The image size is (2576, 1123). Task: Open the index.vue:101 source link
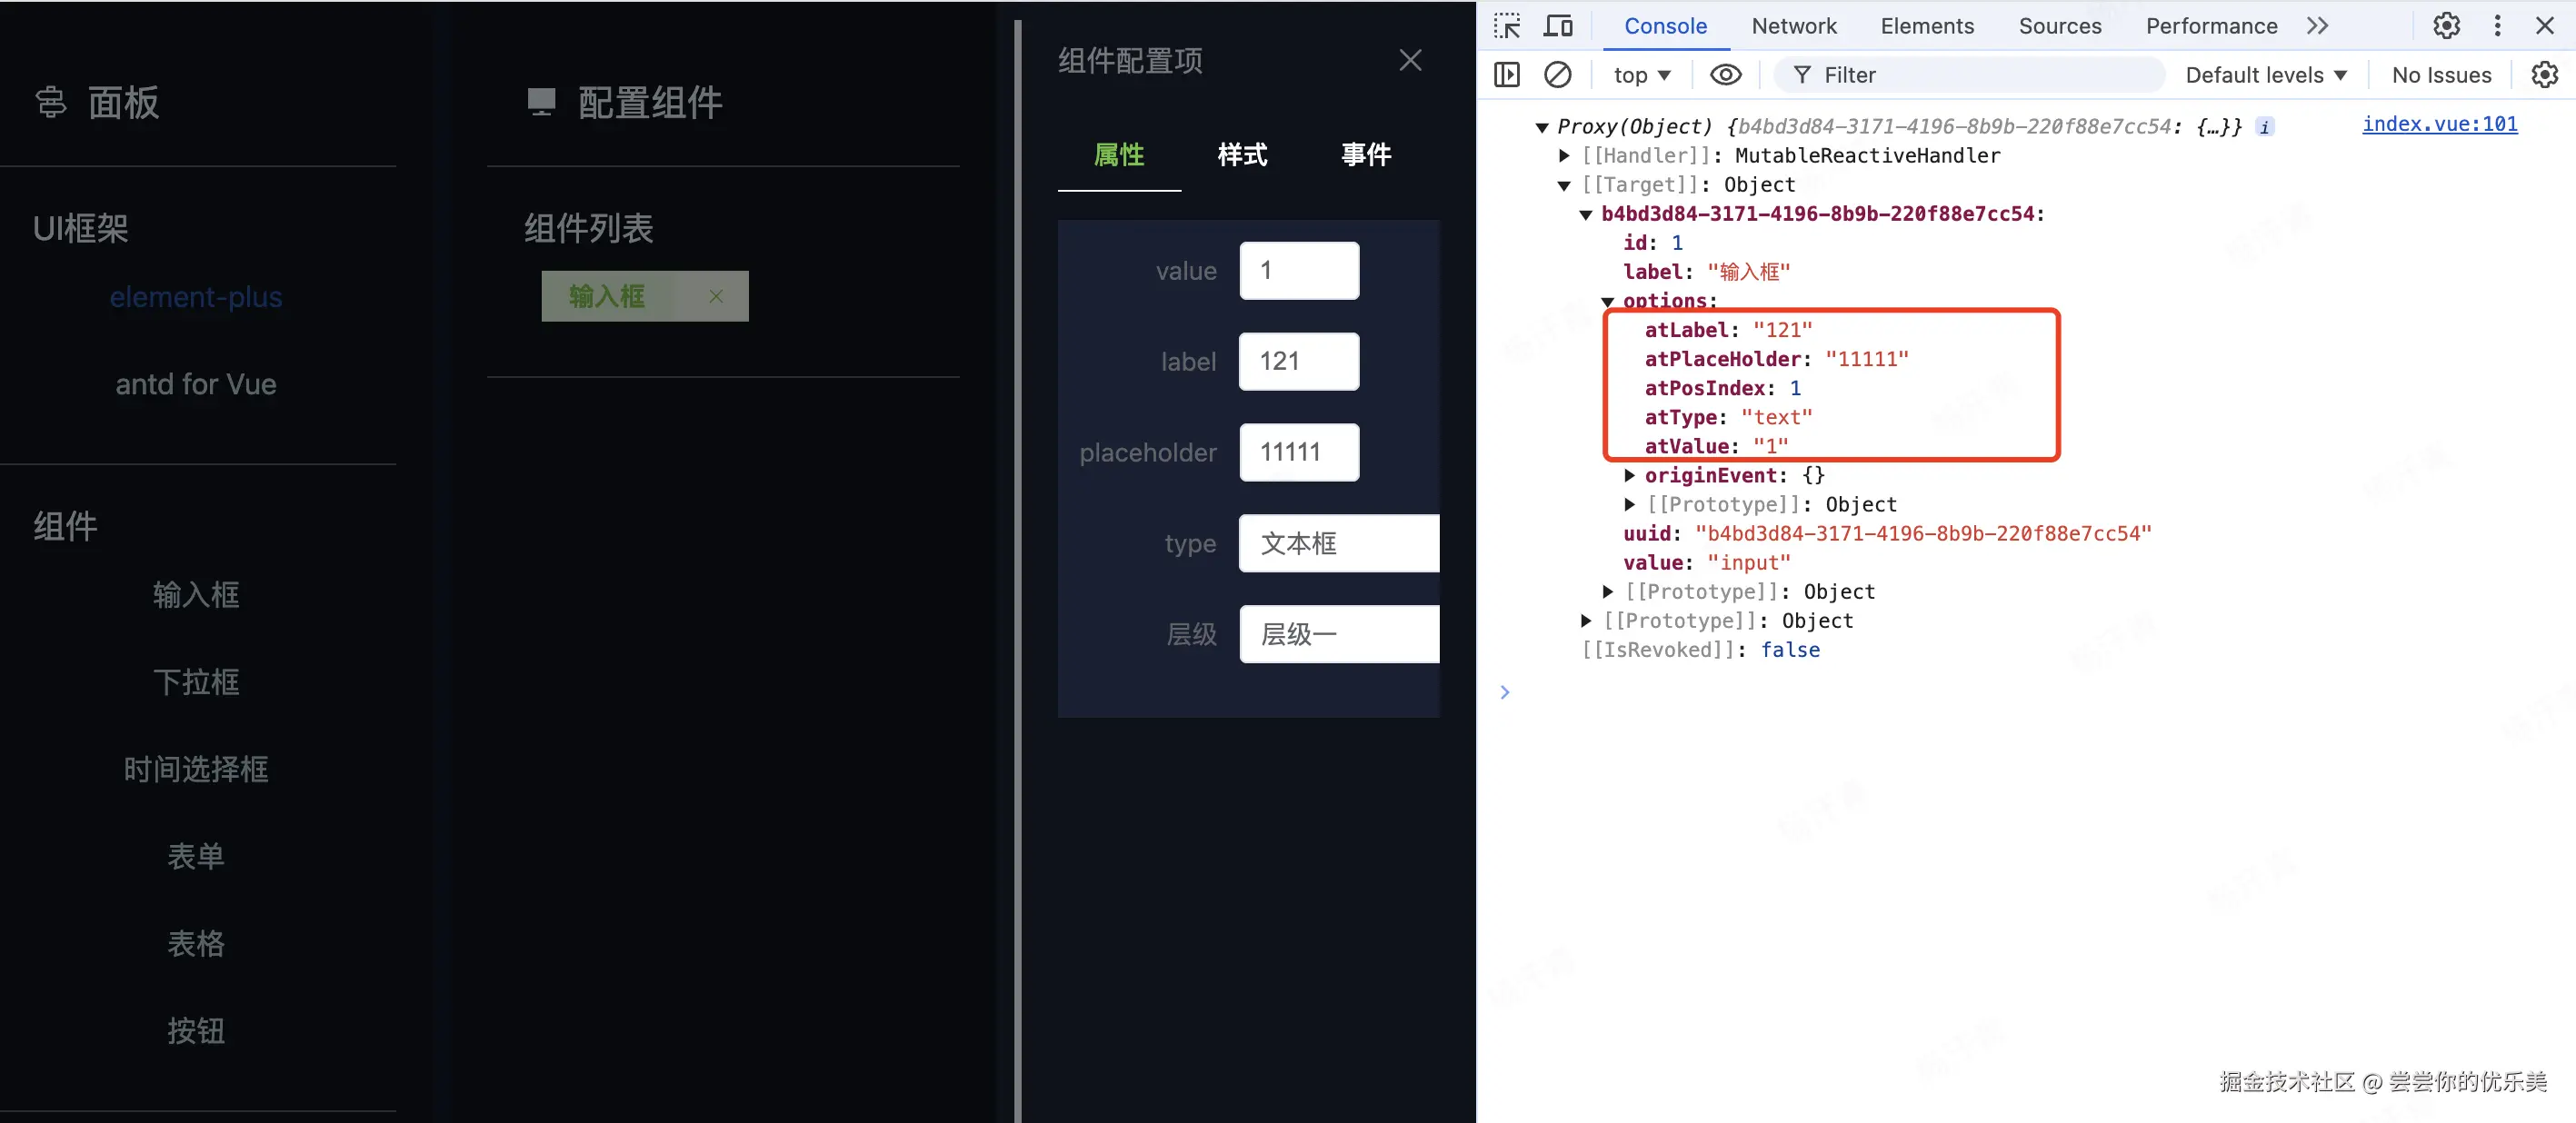click(2439, 124)
